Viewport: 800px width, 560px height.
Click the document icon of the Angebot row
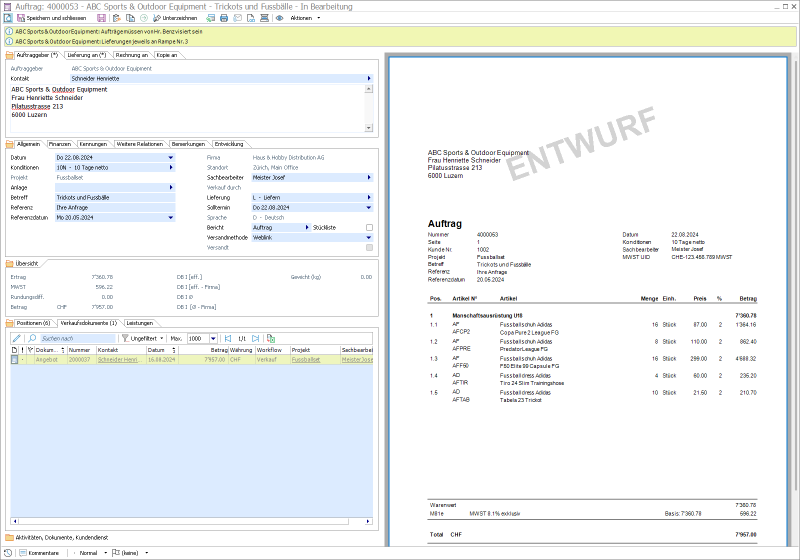(x=14, y=360)
